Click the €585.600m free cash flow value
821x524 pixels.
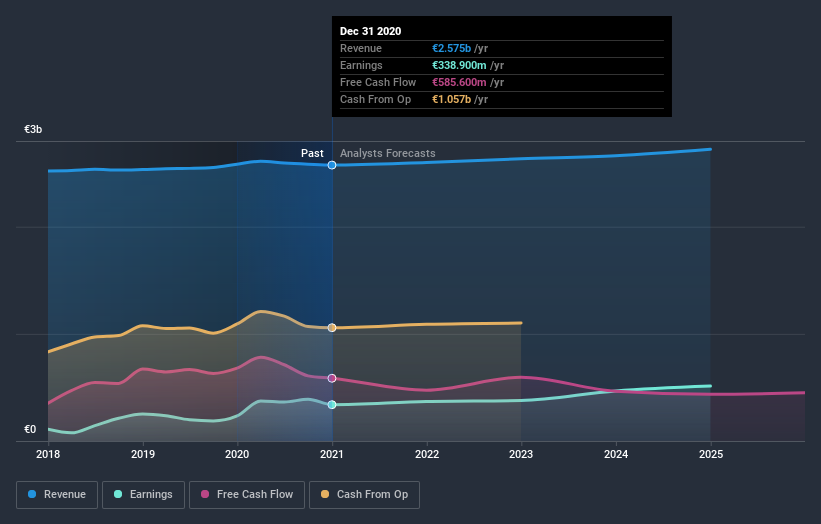(459, 82)
